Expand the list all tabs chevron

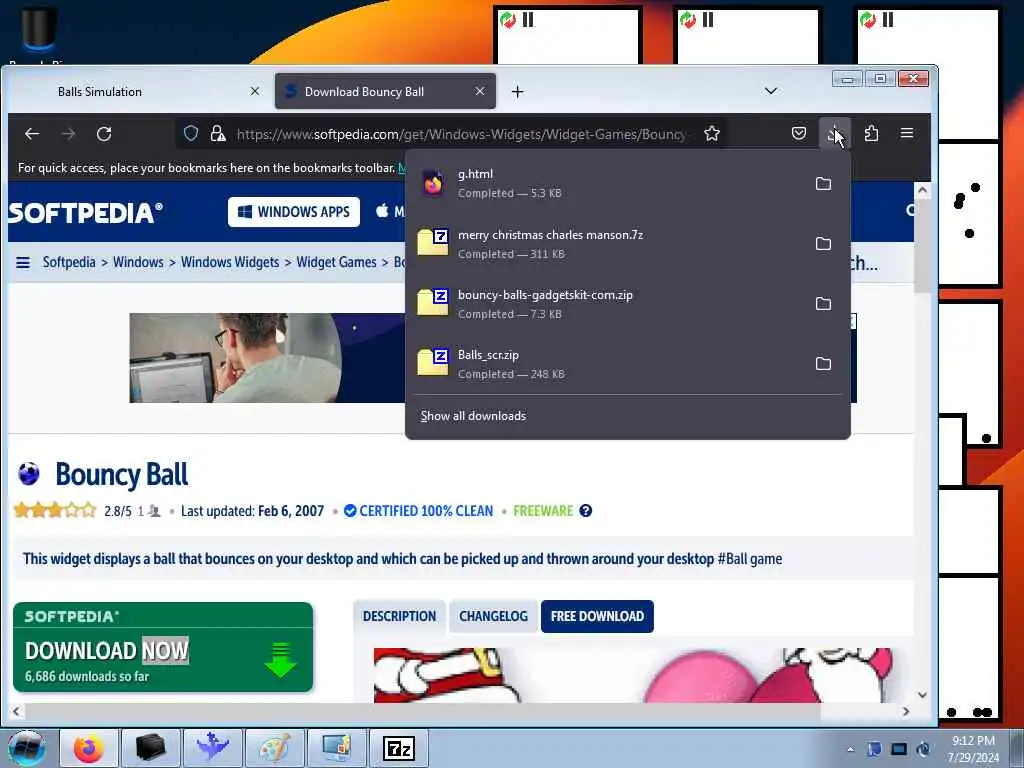coord(771,91)
